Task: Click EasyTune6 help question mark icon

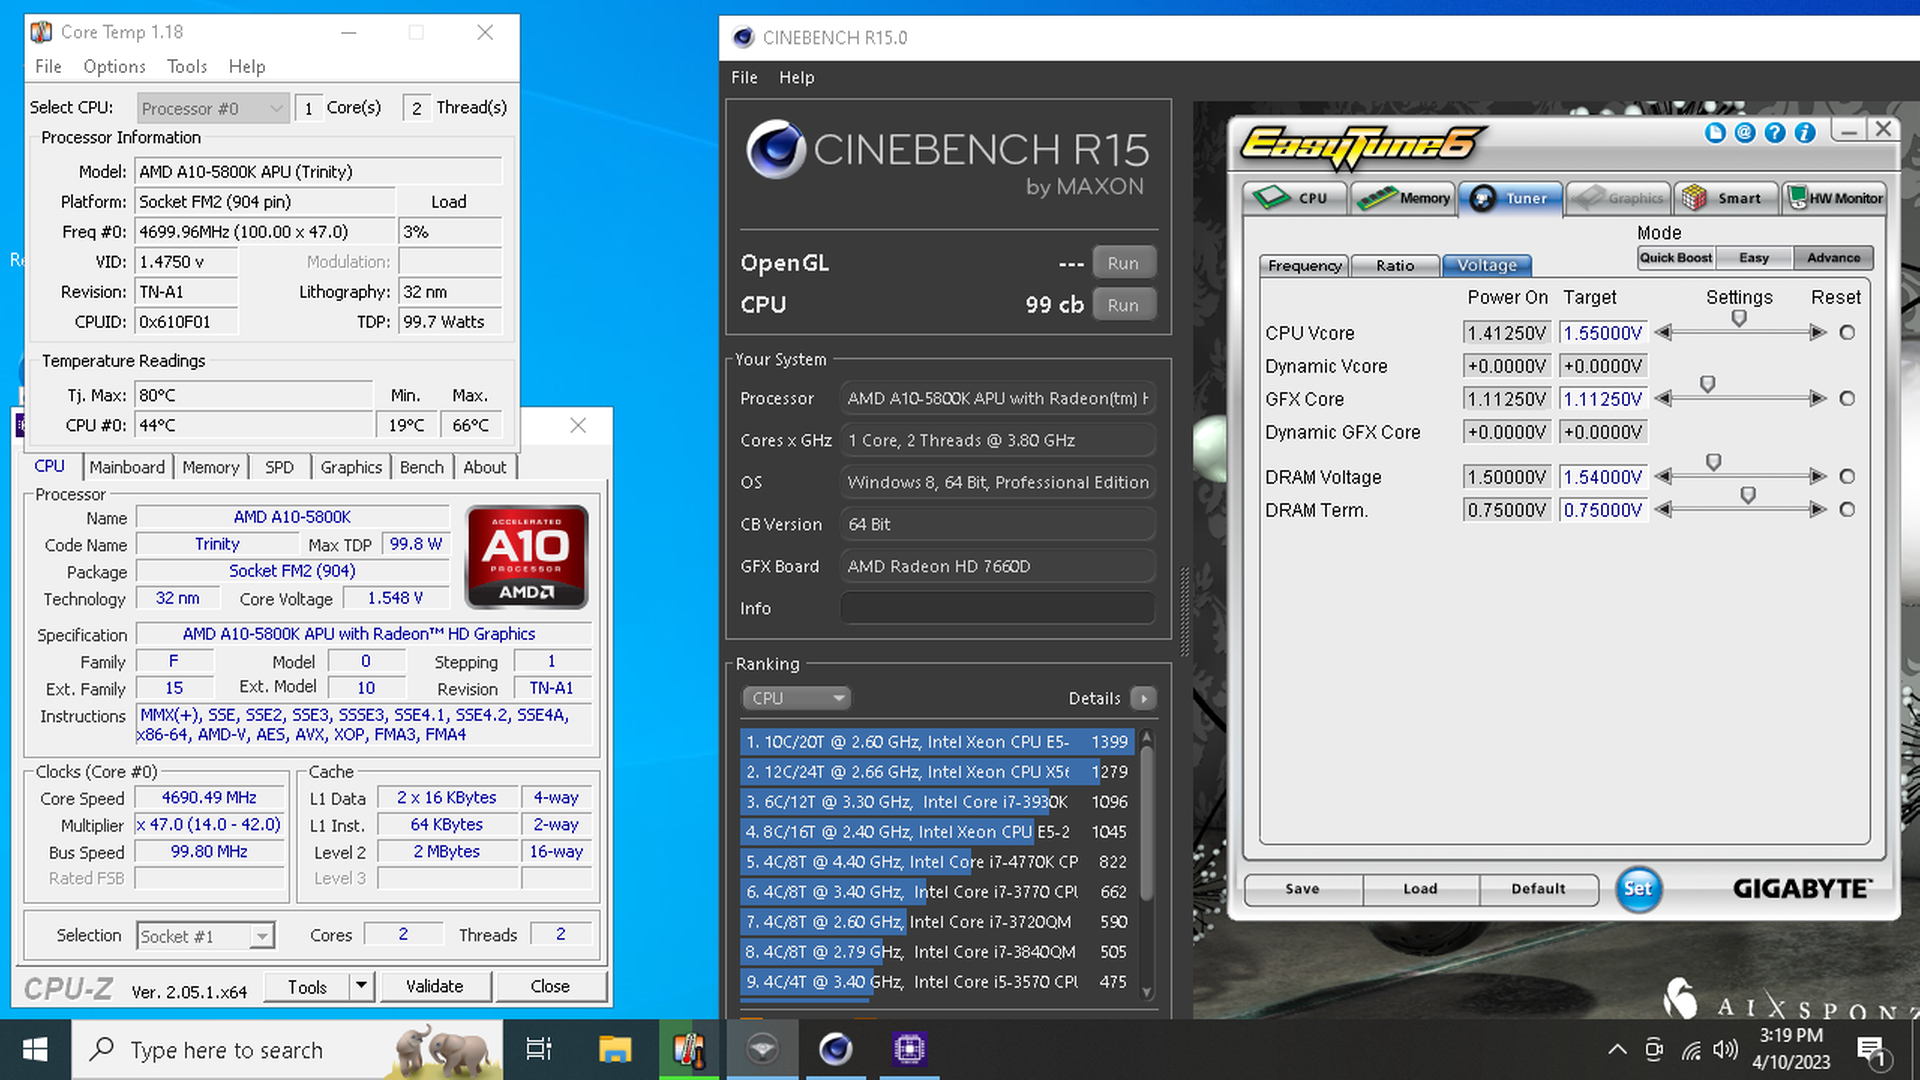Action: [x=1775, y=133]
